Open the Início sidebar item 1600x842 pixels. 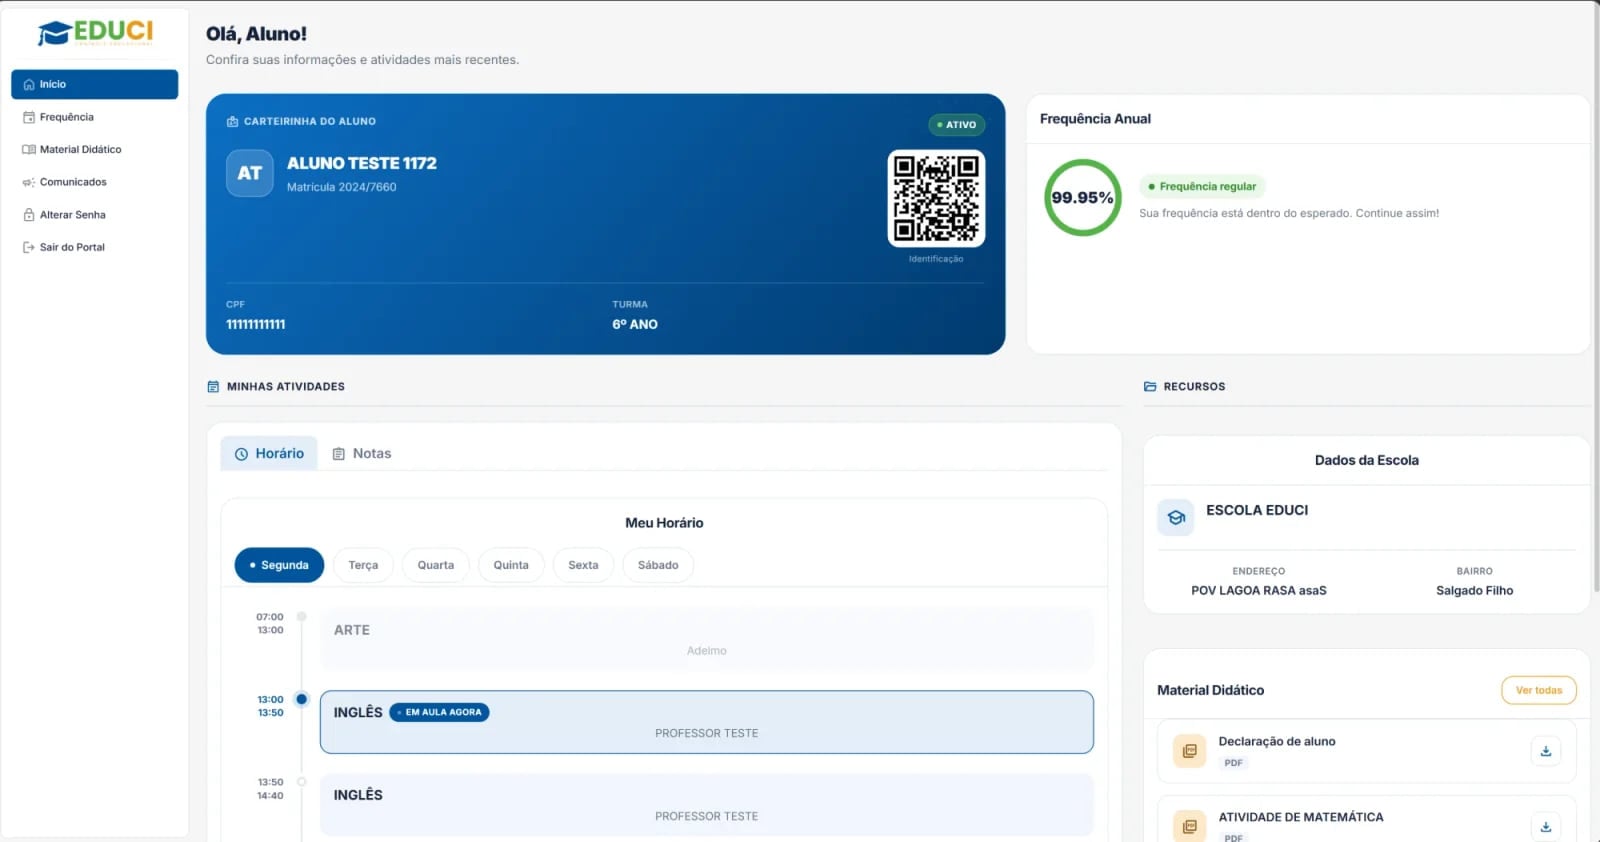94,84
